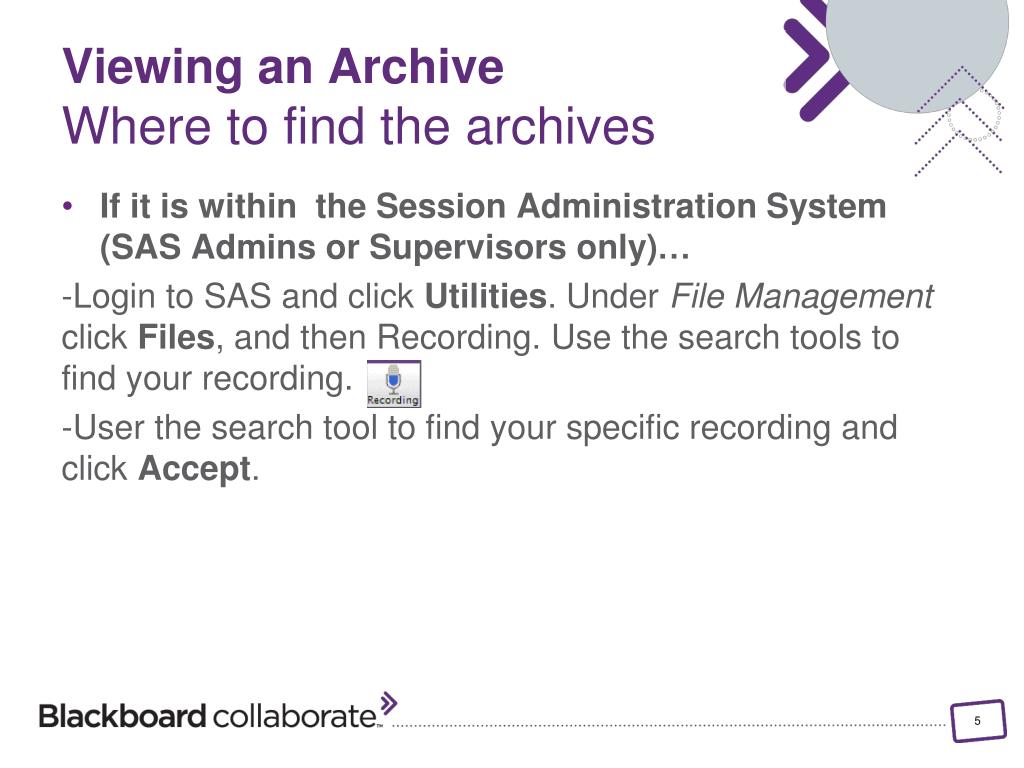Click the bold word Accept
This screenshot has height=768, width=1024.
[x=195, y=469]
